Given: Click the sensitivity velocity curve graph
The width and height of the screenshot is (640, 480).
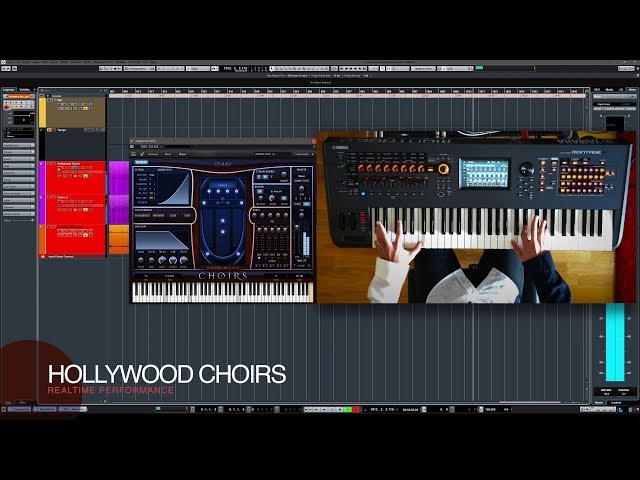Looking at the screenshot, I should 174,189.
